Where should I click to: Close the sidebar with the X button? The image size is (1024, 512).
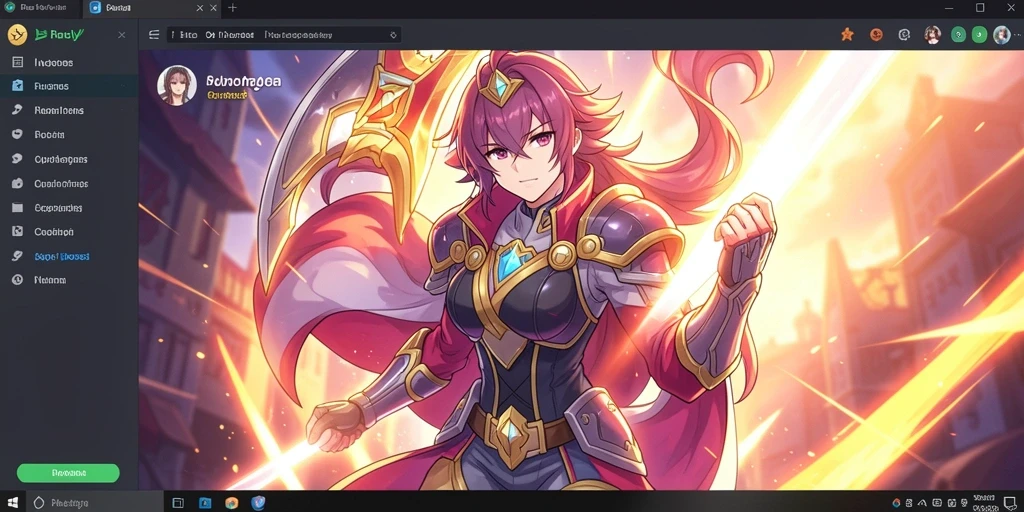pos(121,35)
